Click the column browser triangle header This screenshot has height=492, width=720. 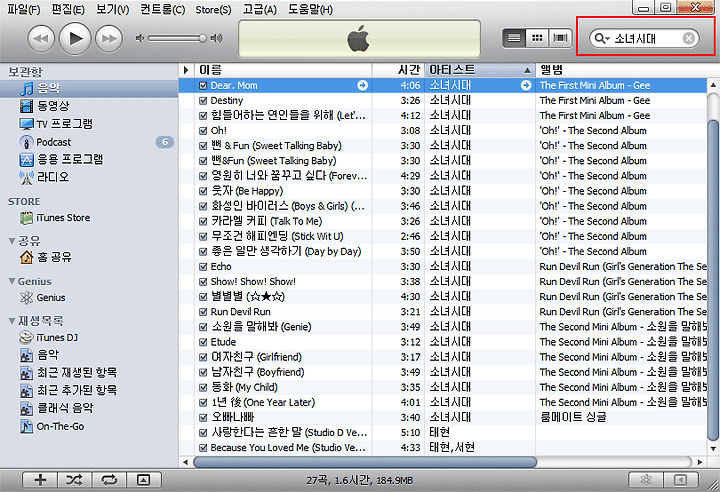pos(186,70)
